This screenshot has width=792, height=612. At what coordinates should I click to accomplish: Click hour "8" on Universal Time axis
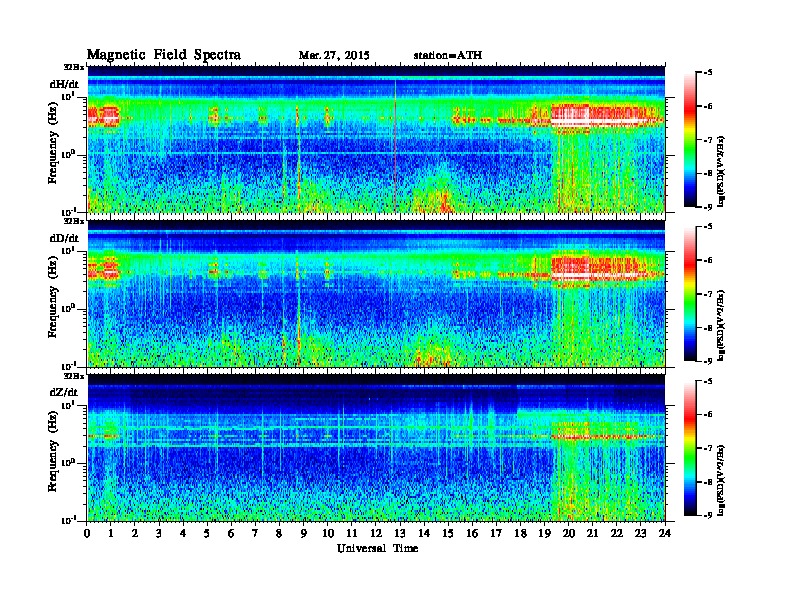(x=279, y=534)
